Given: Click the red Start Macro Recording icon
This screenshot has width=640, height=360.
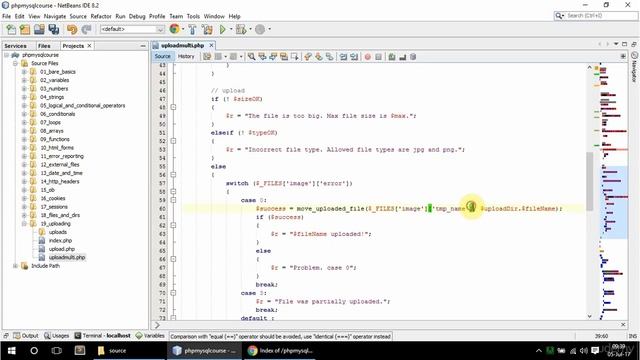Looking at the screenshot, I should [368, 57].
